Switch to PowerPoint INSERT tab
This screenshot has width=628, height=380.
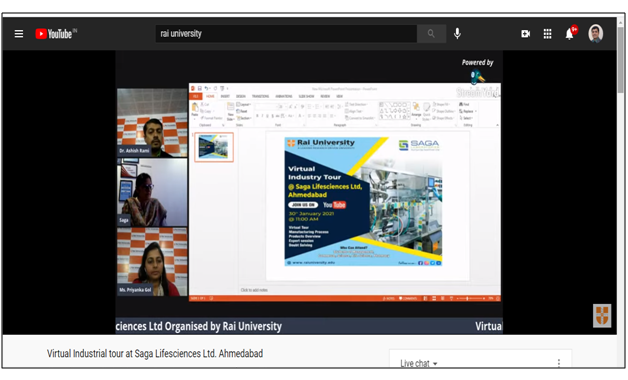click(225, 96)
